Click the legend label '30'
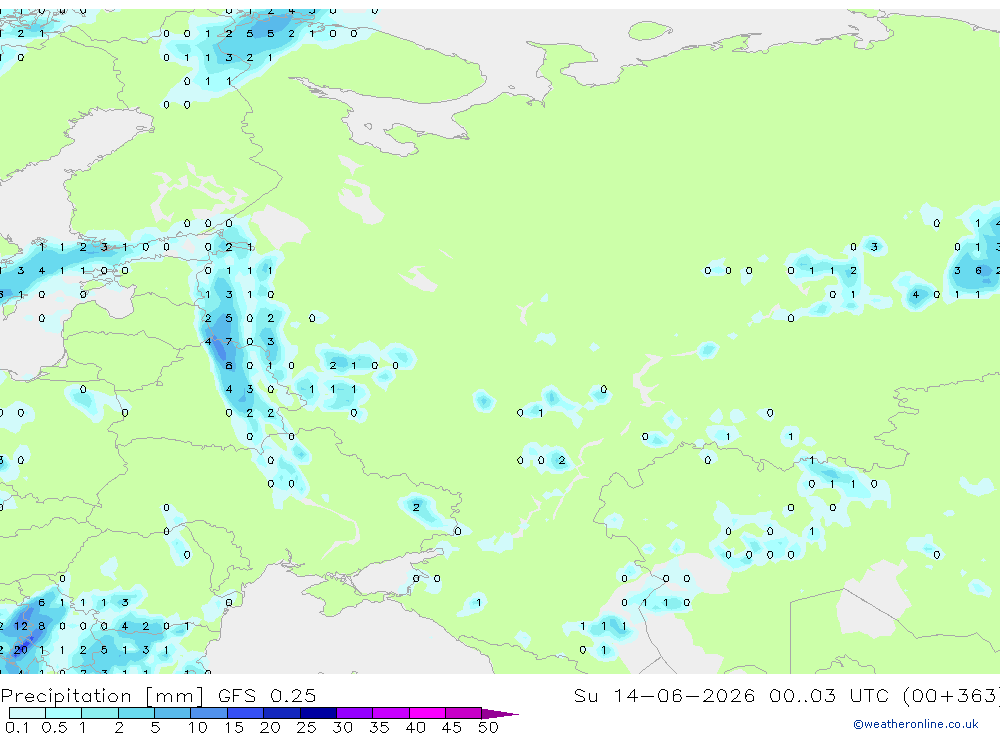The image size is (1000, 733). [342, 727]
